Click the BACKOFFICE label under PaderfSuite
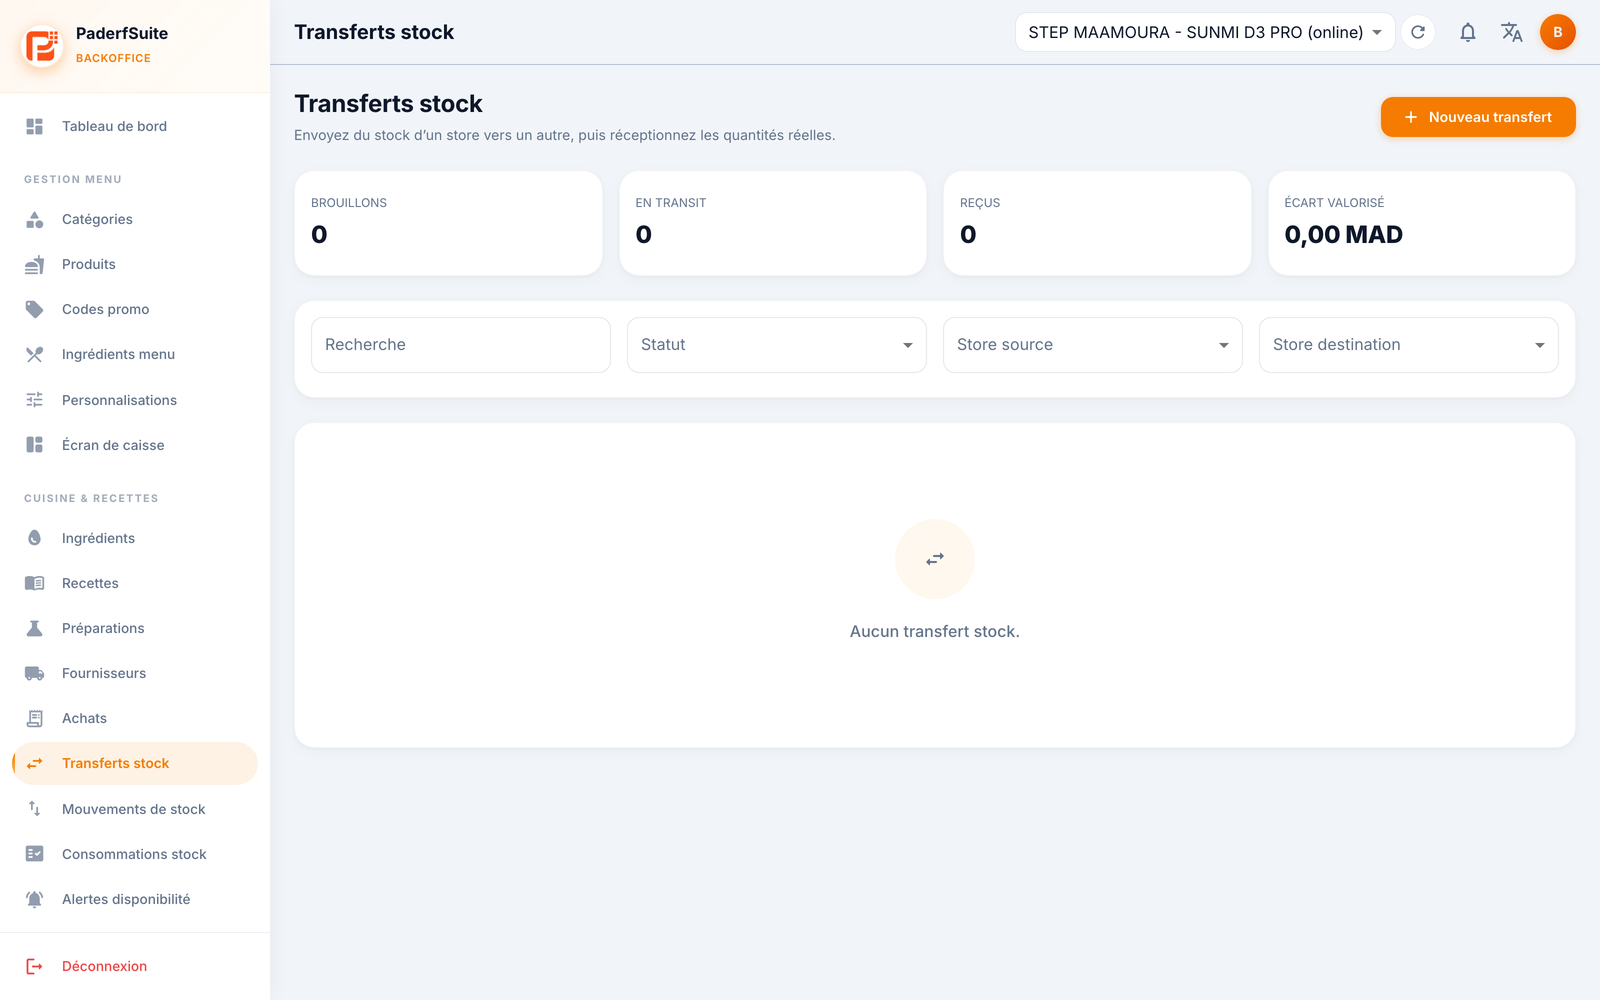The height and width of the screenshot is (1000, 1600). point(113,58)
